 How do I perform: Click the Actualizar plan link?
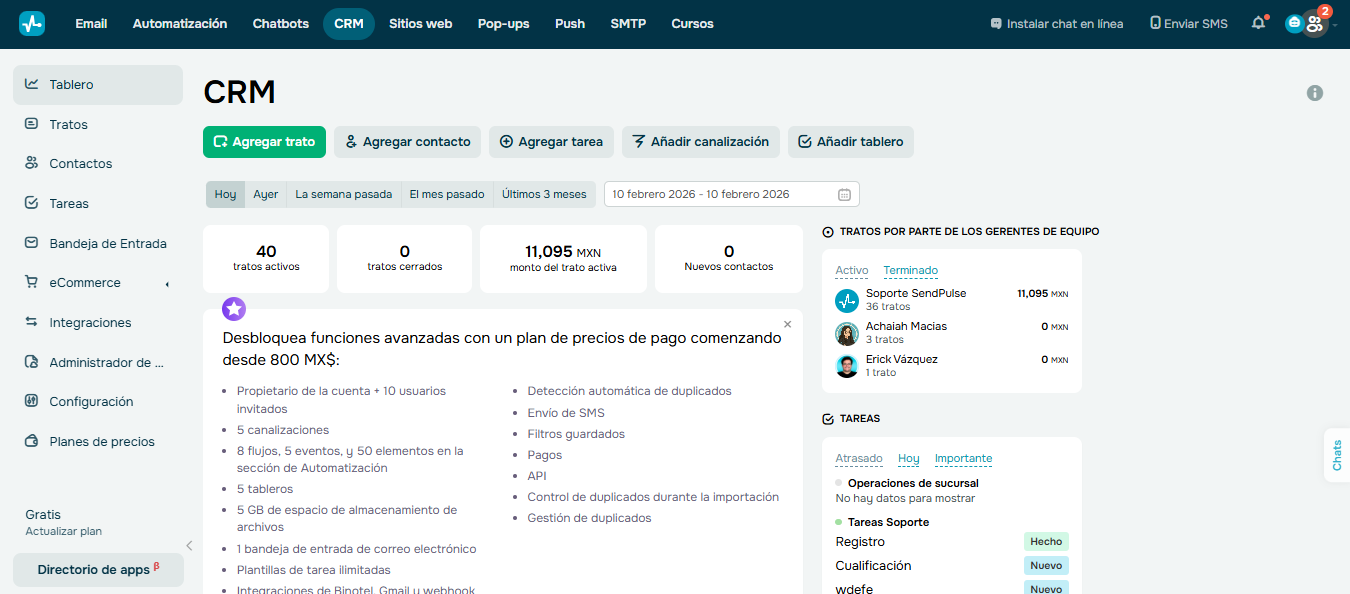(x=62, y=531)
